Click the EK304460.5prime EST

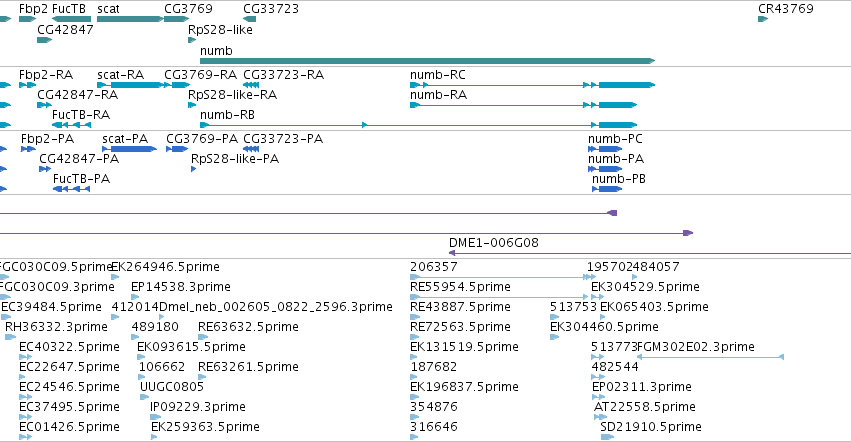(x=554, y=337)
